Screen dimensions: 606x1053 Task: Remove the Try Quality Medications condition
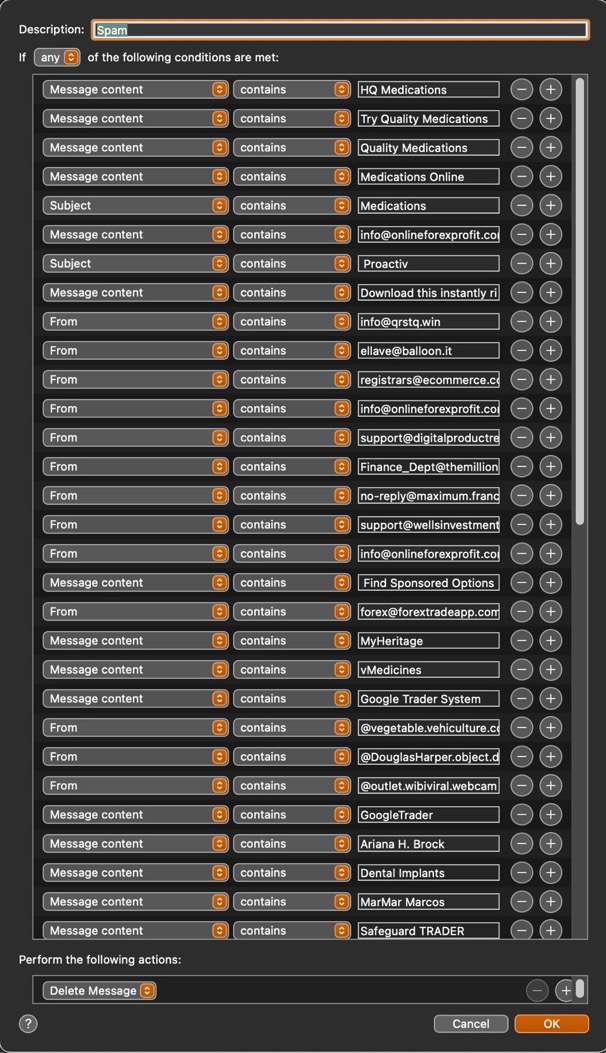(x=521, y=118)
